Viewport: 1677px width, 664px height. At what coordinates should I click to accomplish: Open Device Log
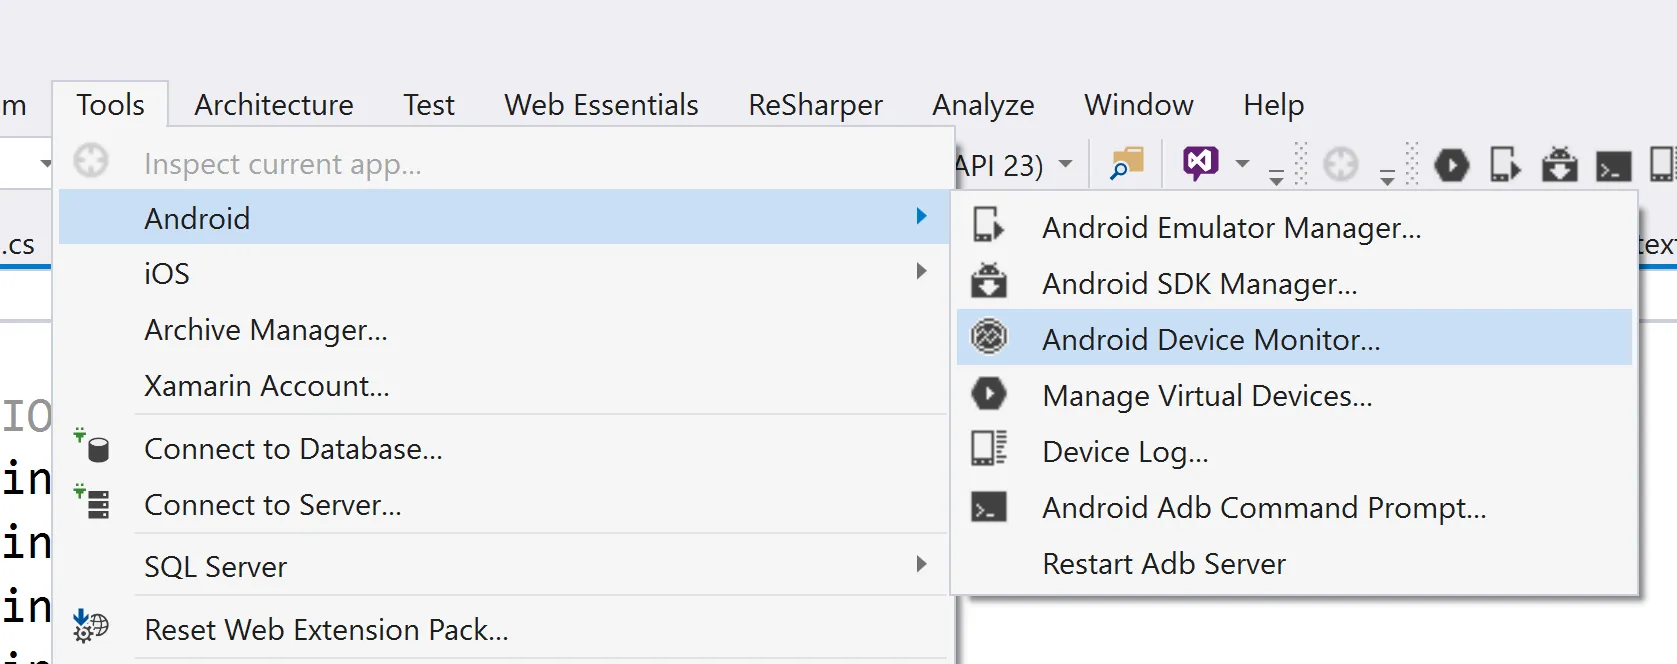[x=1294, y=451]
